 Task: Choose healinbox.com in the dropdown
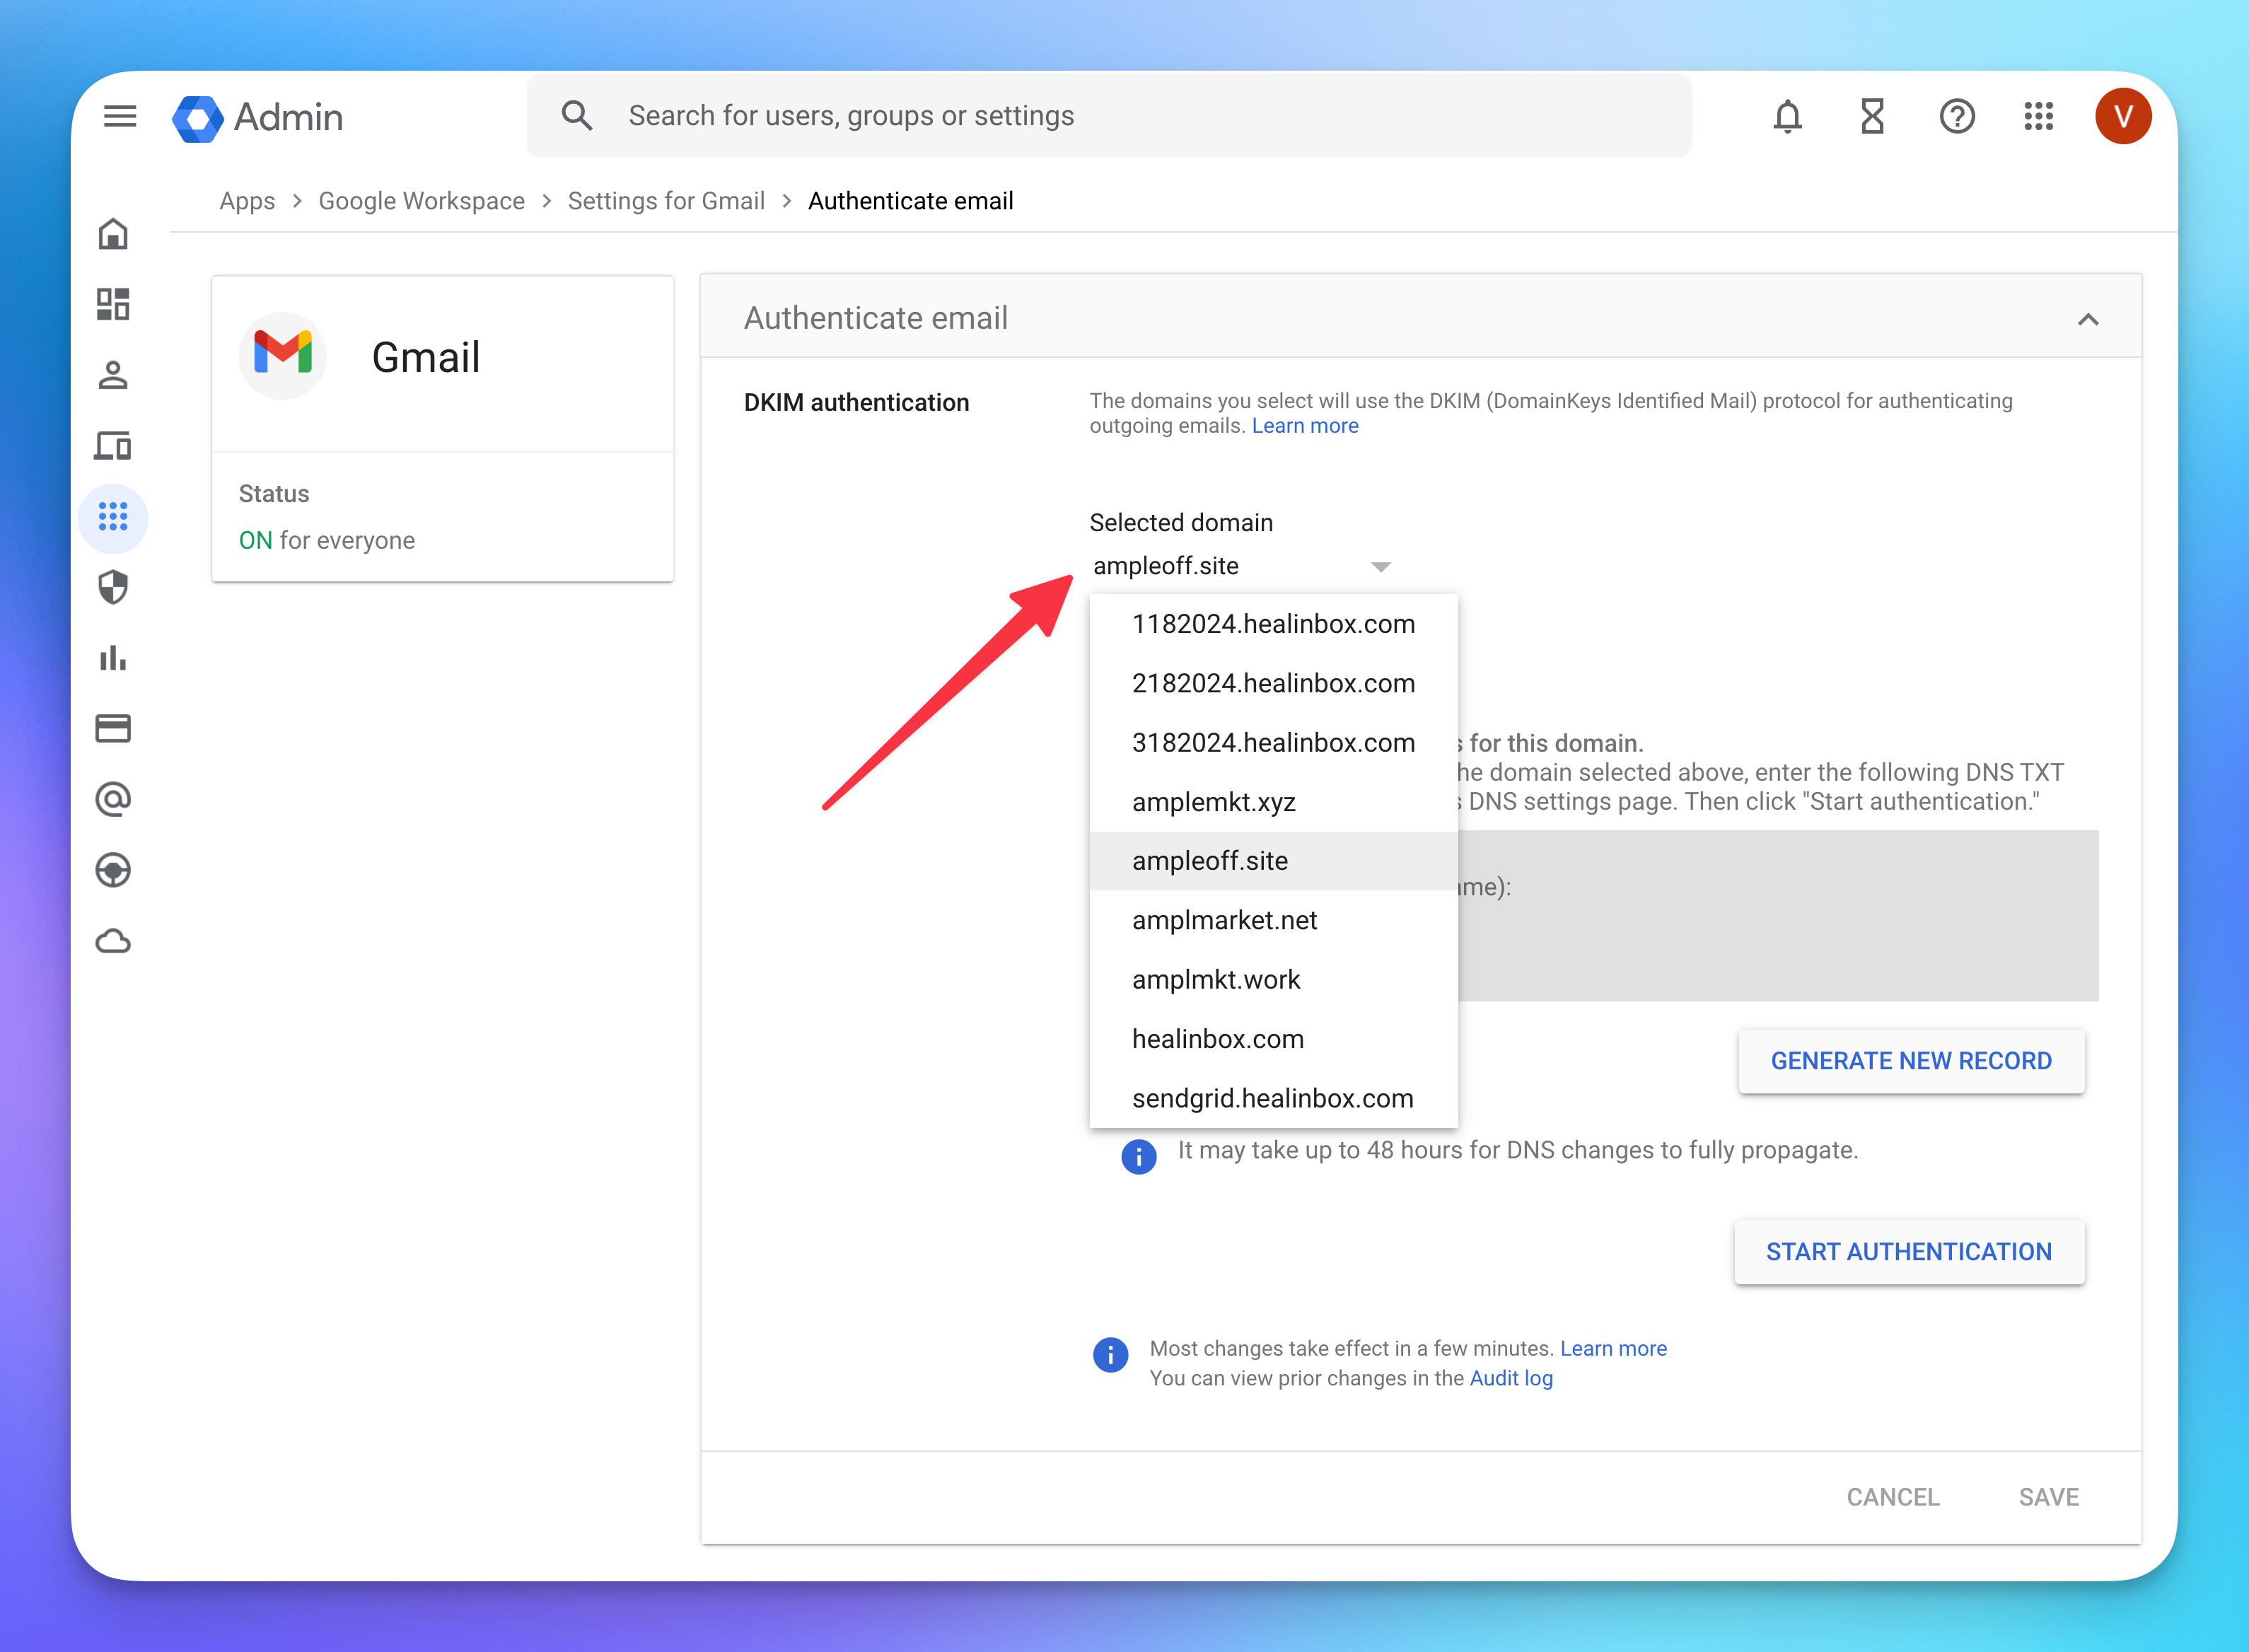[x=1217, y=1039]
